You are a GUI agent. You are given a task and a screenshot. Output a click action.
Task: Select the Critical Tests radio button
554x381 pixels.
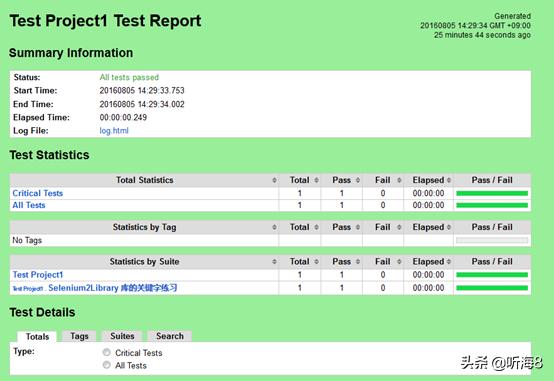(x=106, y=352)
